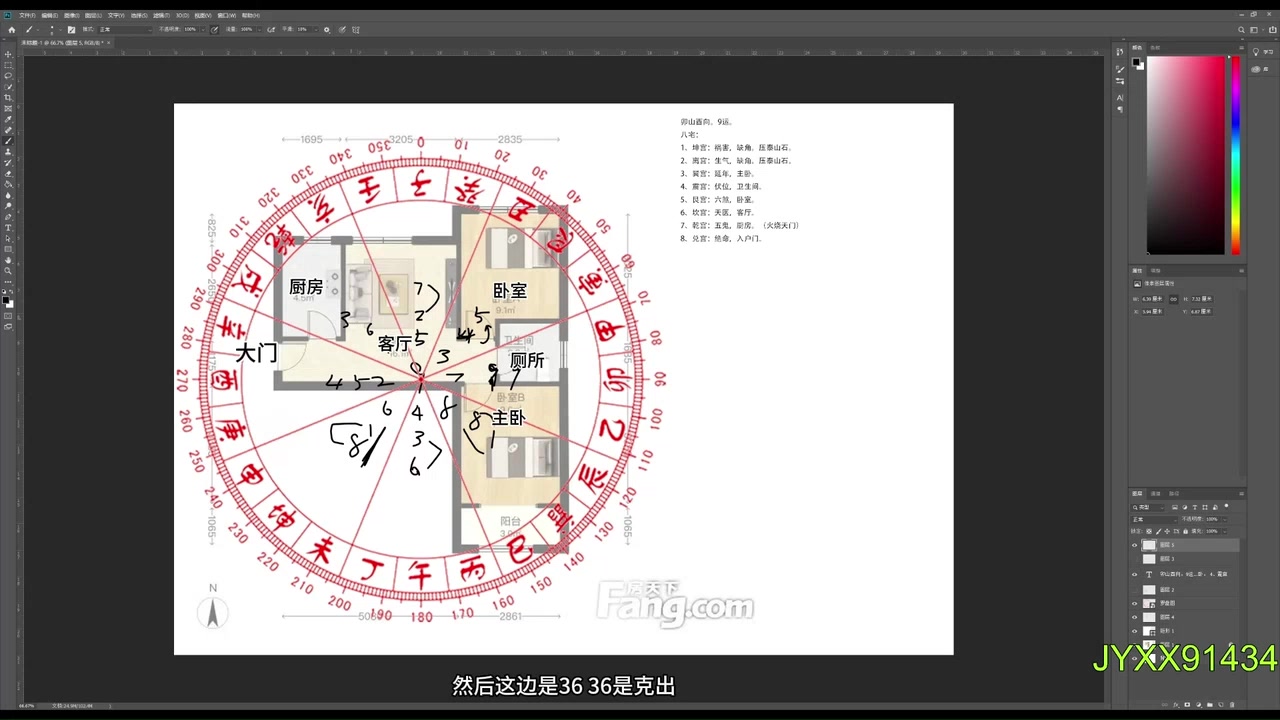
Task: Select the Lasso tool
Action: (8, 76)
